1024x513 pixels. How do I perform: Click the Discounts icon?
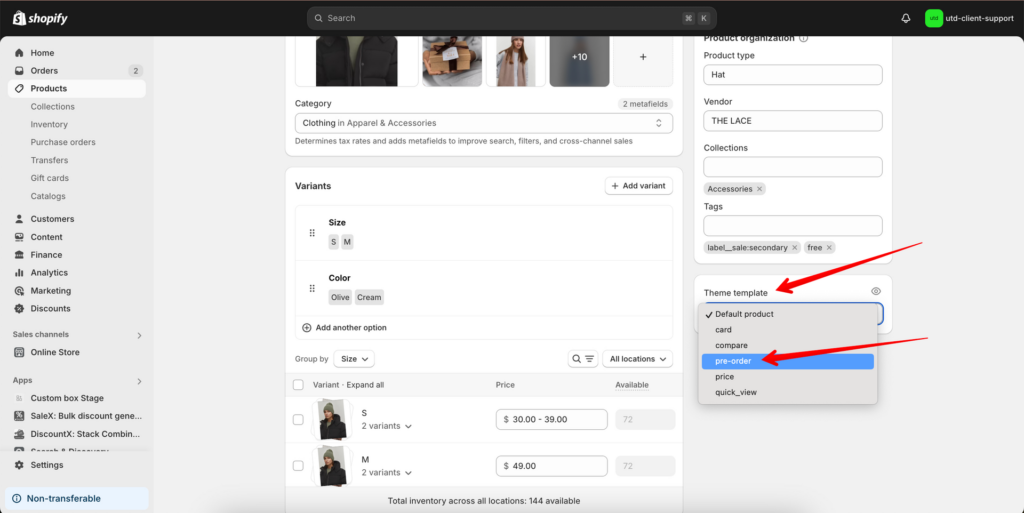[x=19, y=309]
